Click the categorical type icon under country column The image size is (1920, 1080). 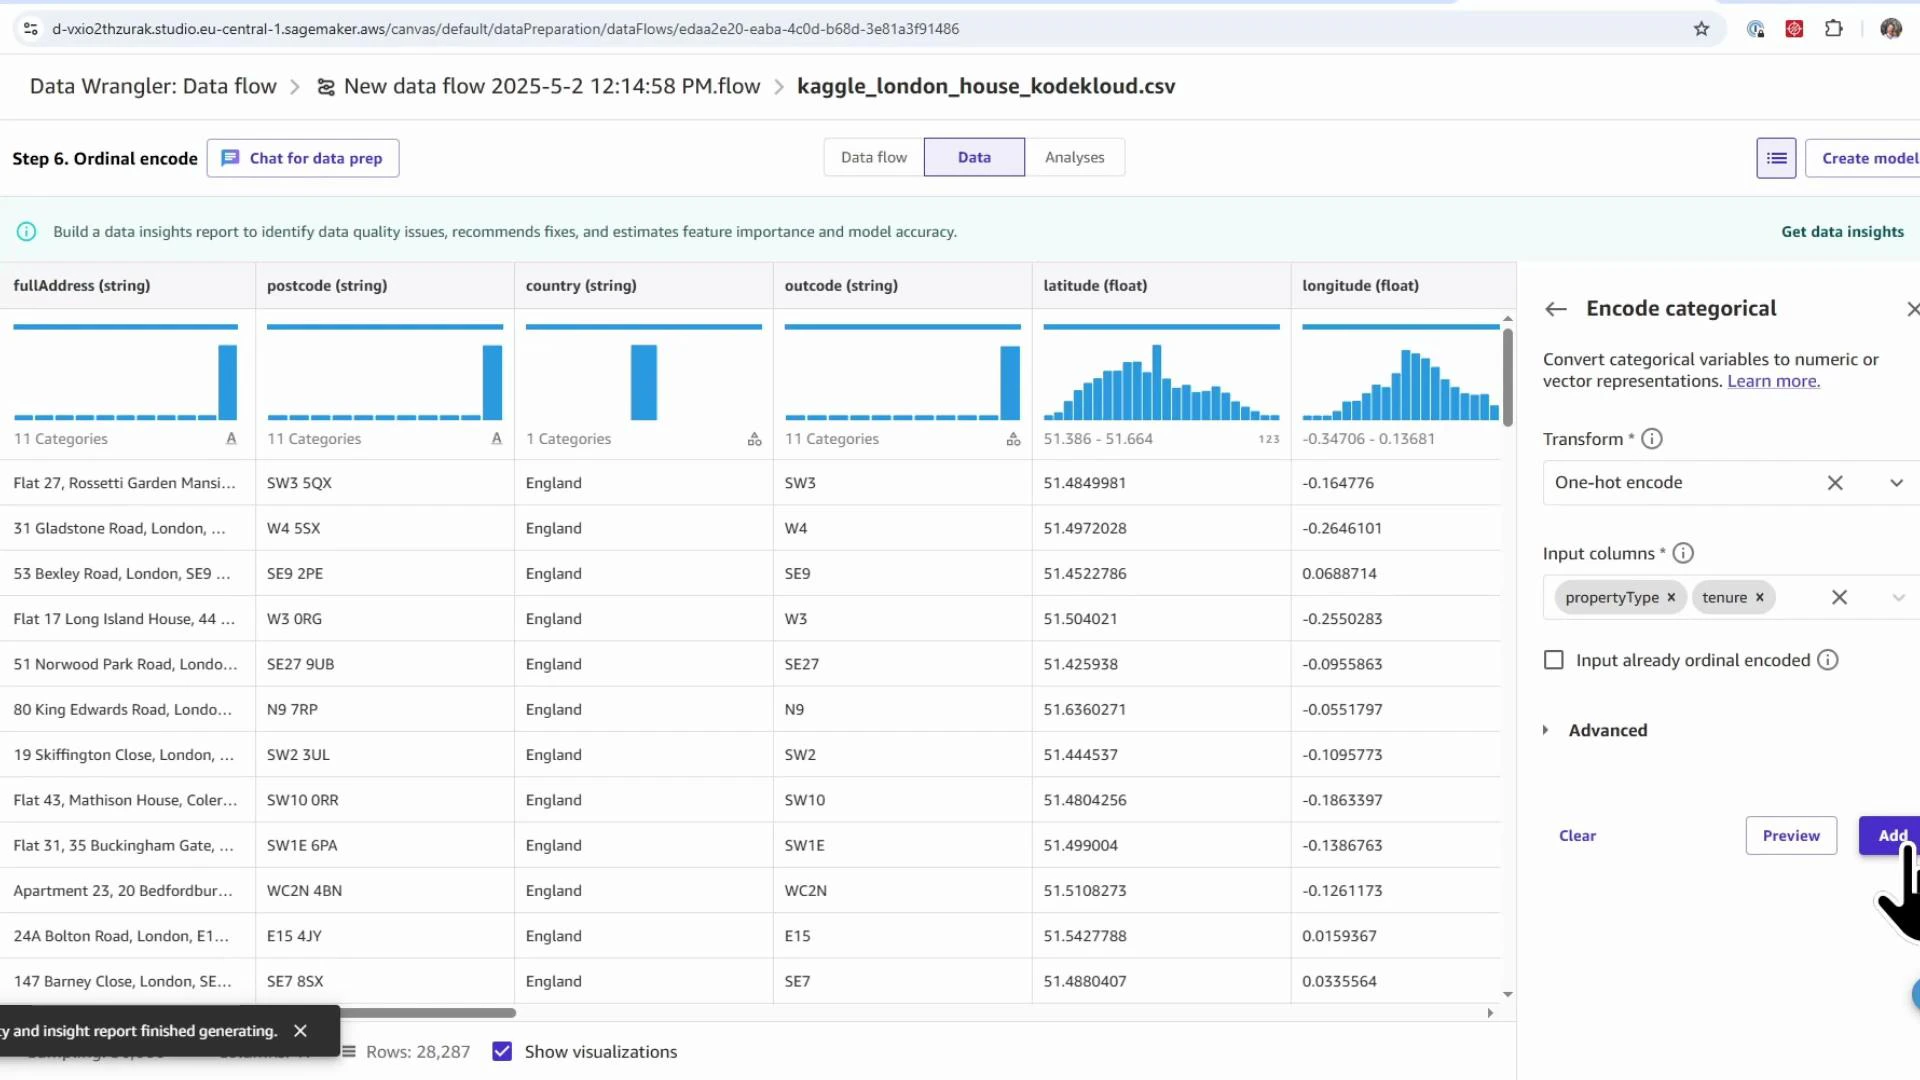(755, 438)
